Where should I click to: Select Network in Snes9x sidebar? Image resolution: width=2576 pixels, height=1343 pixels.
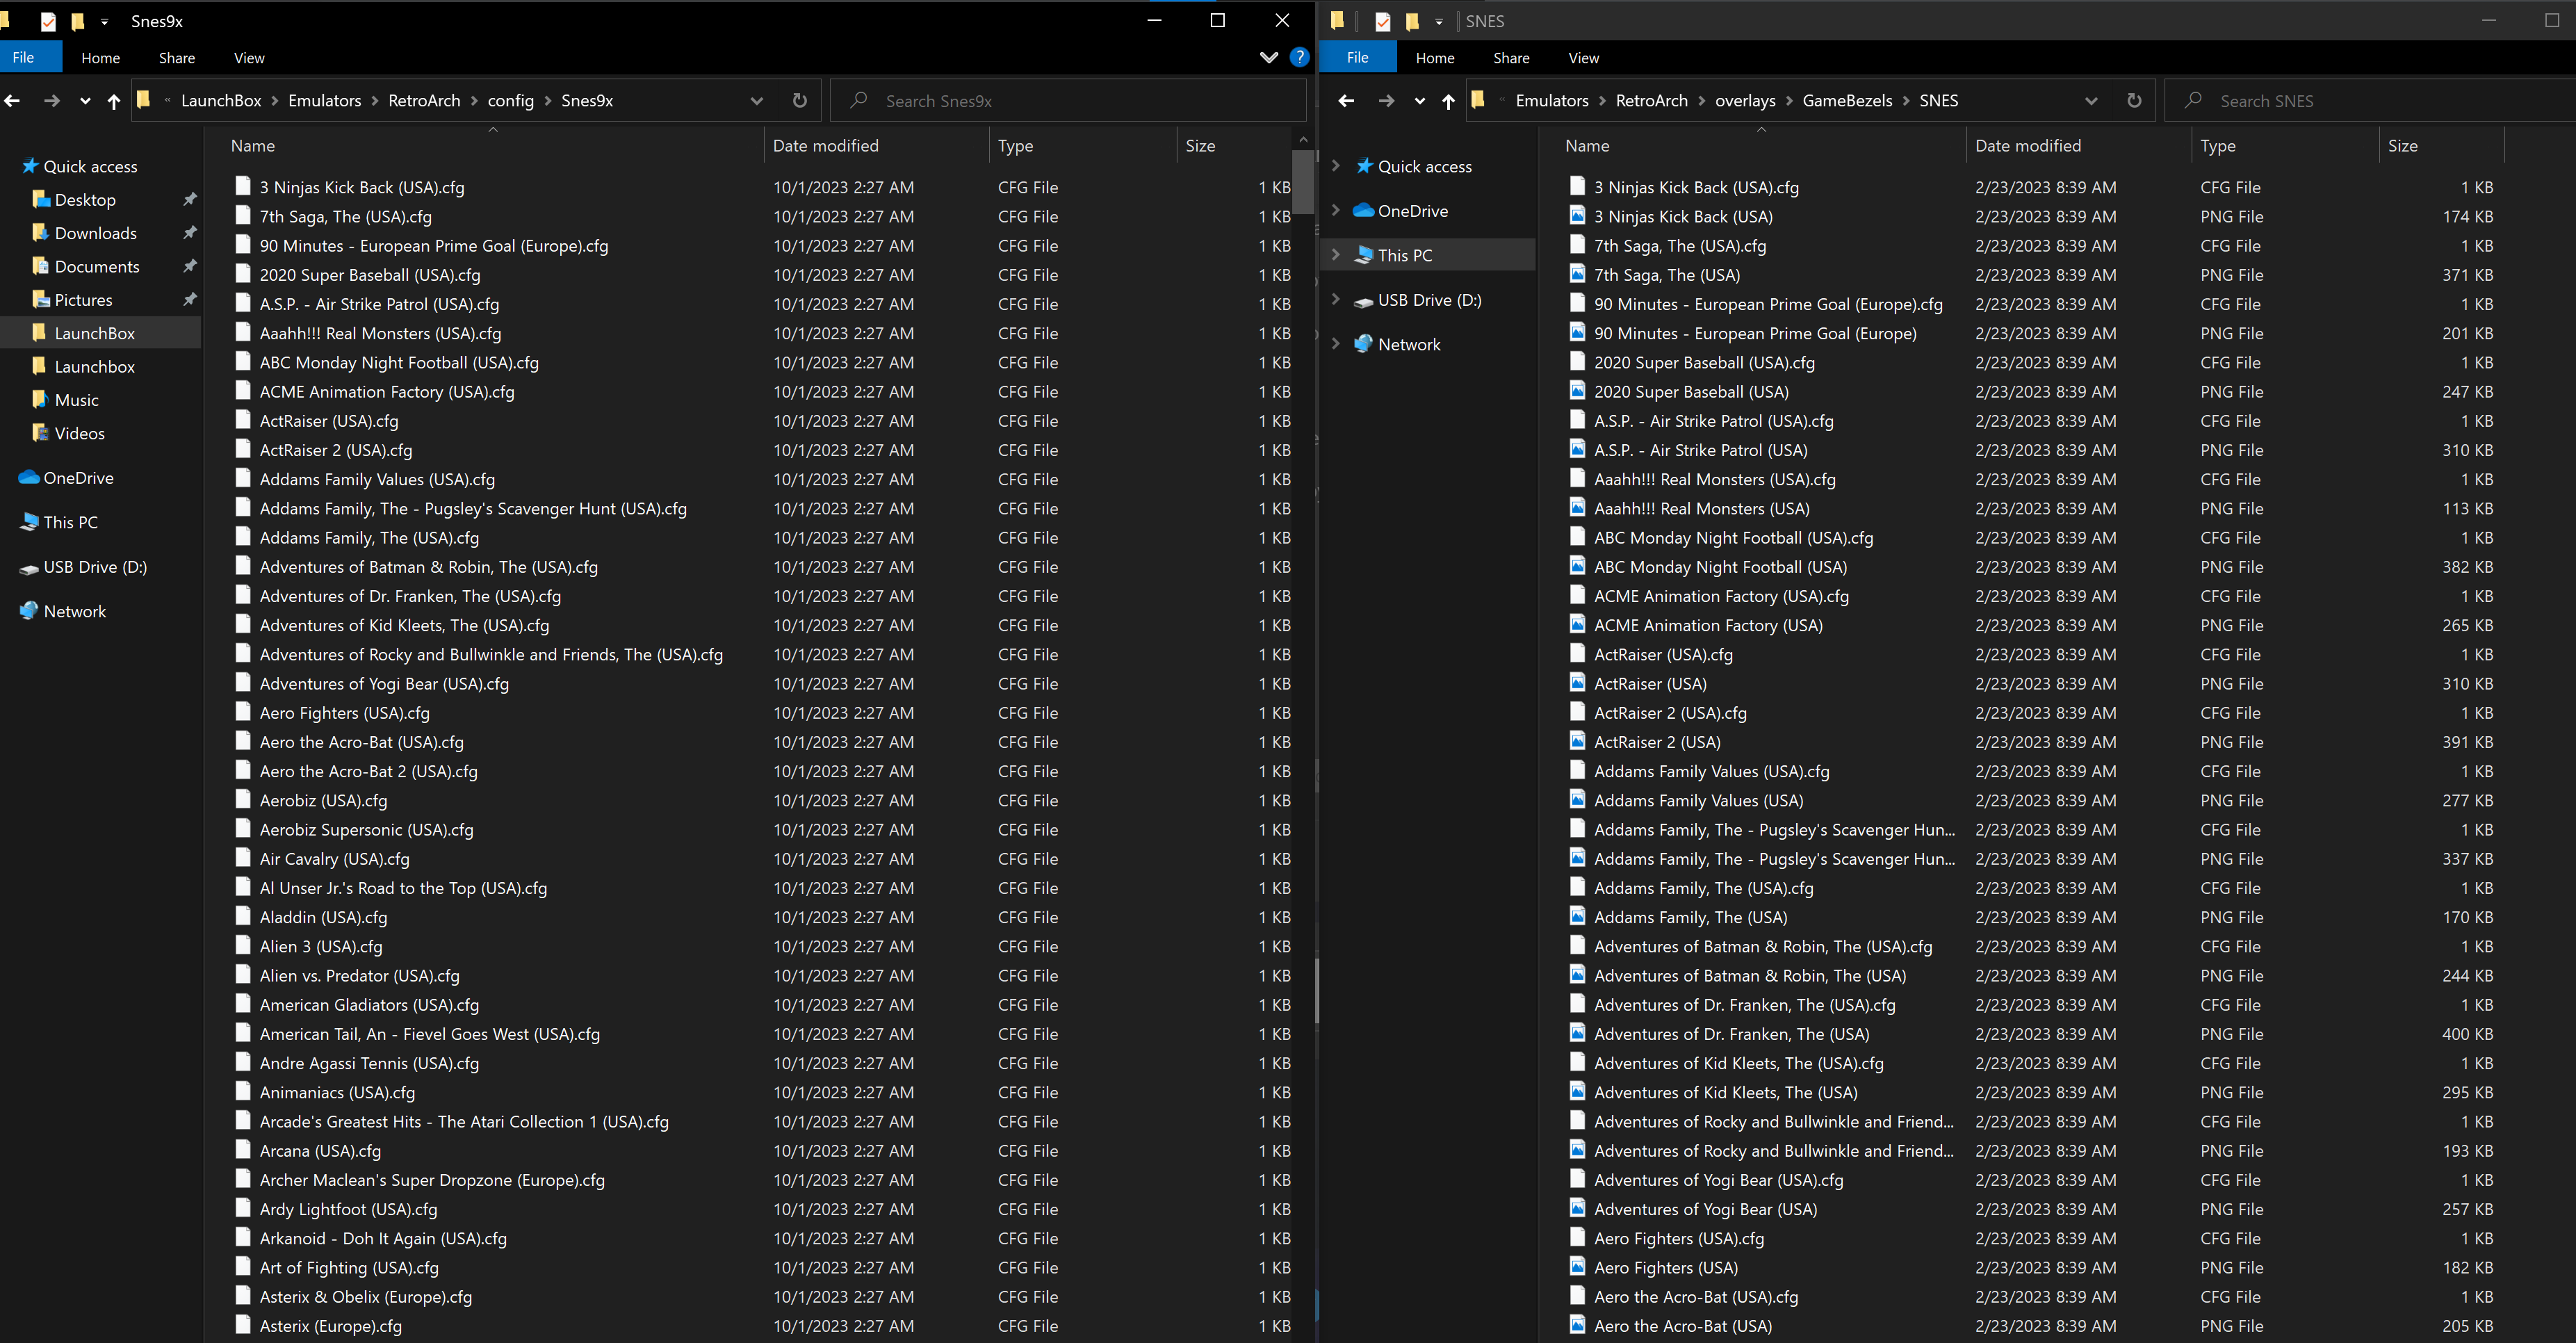point(74,611)
